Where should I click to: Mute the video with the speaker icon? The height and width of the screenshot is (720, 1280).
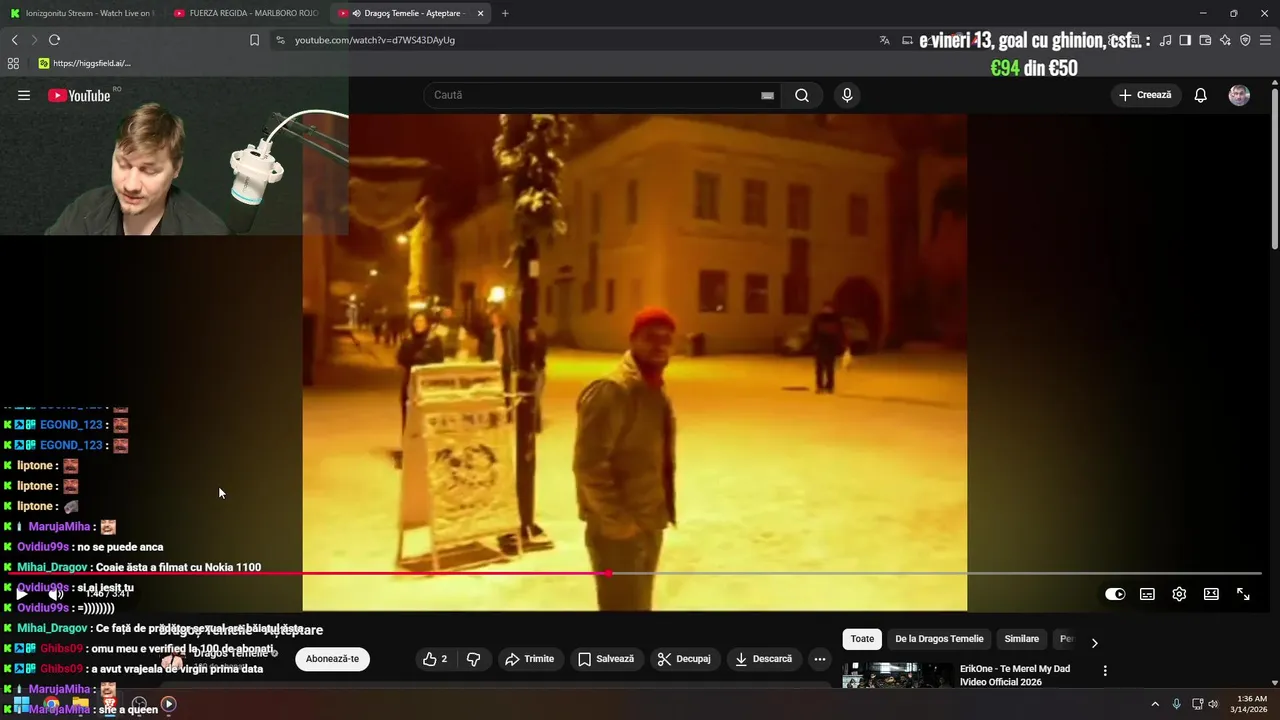coord(56,594)
